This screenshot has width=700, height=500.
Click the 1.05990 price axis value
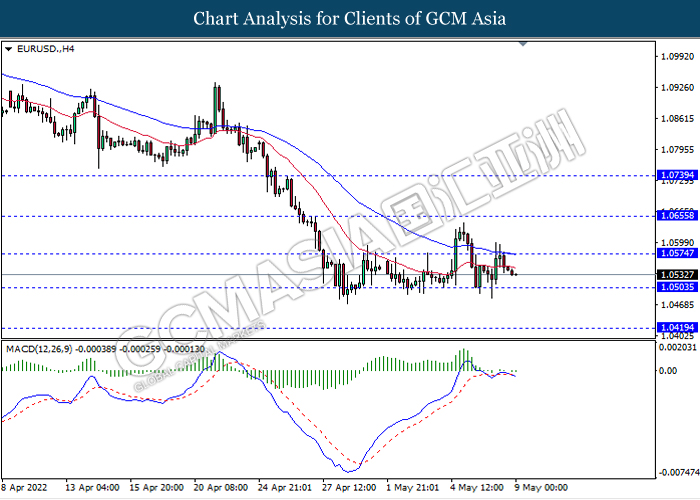tap(677, 243)
